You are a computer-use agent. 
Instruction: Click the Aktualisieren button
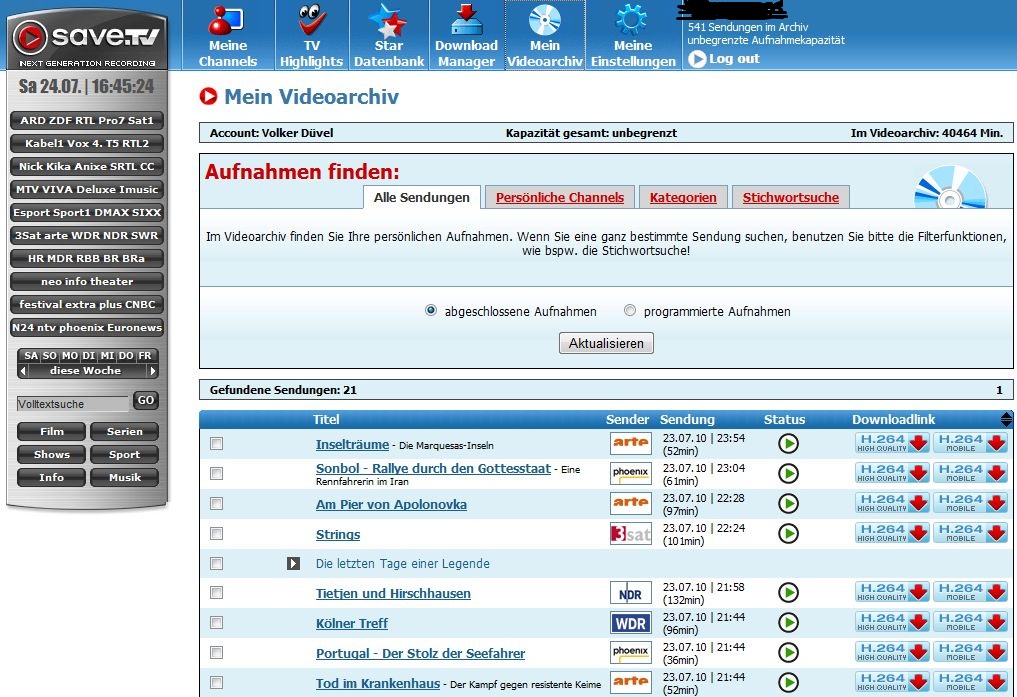coord(606,343)
